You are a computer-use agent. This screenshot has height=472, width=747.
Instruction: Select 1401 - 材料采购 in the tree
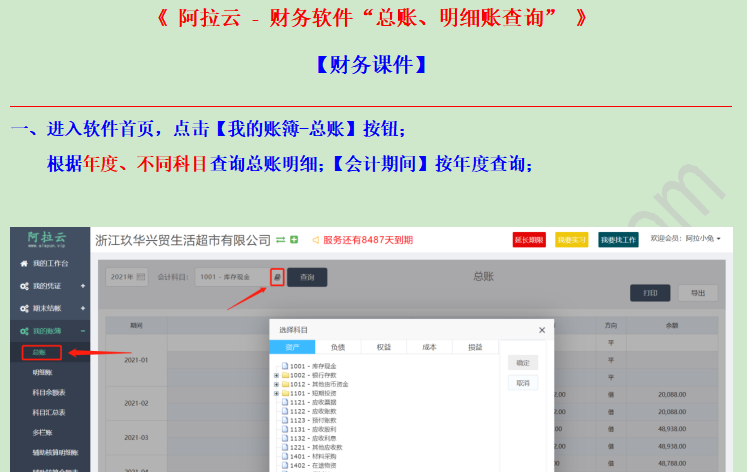coord(313,456)
